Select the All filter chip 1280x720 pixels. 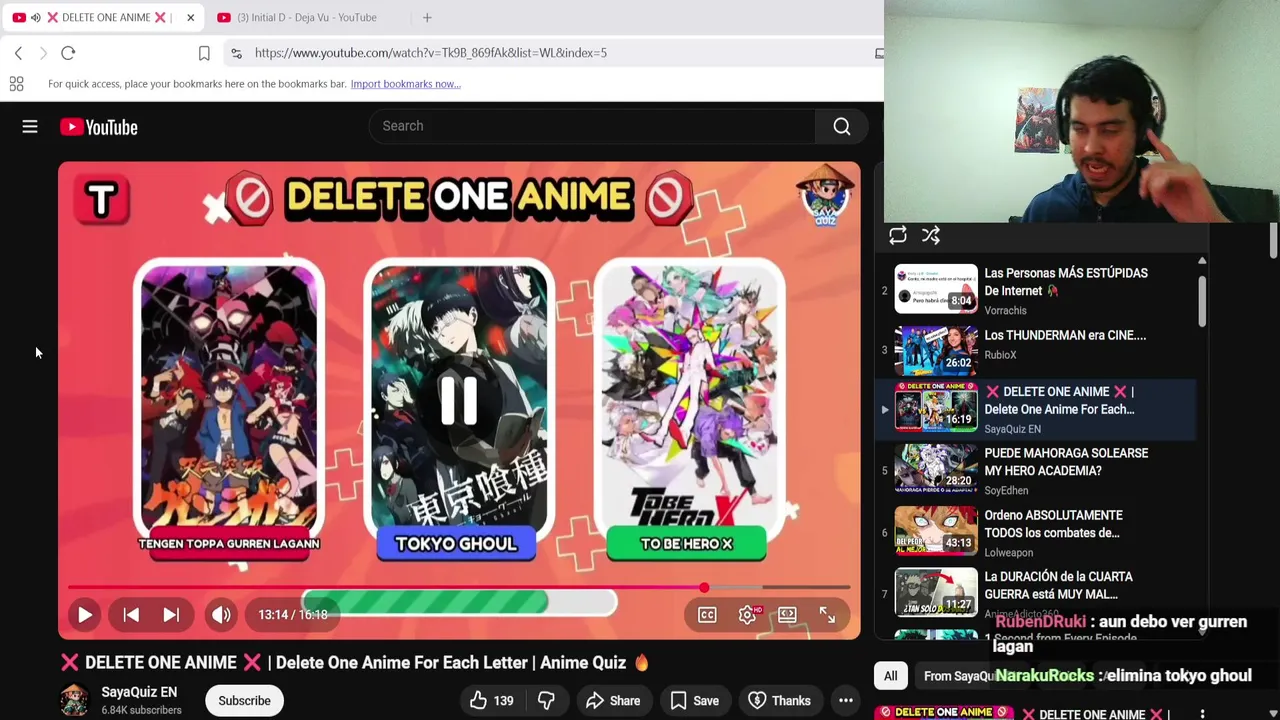coord(890,676)
